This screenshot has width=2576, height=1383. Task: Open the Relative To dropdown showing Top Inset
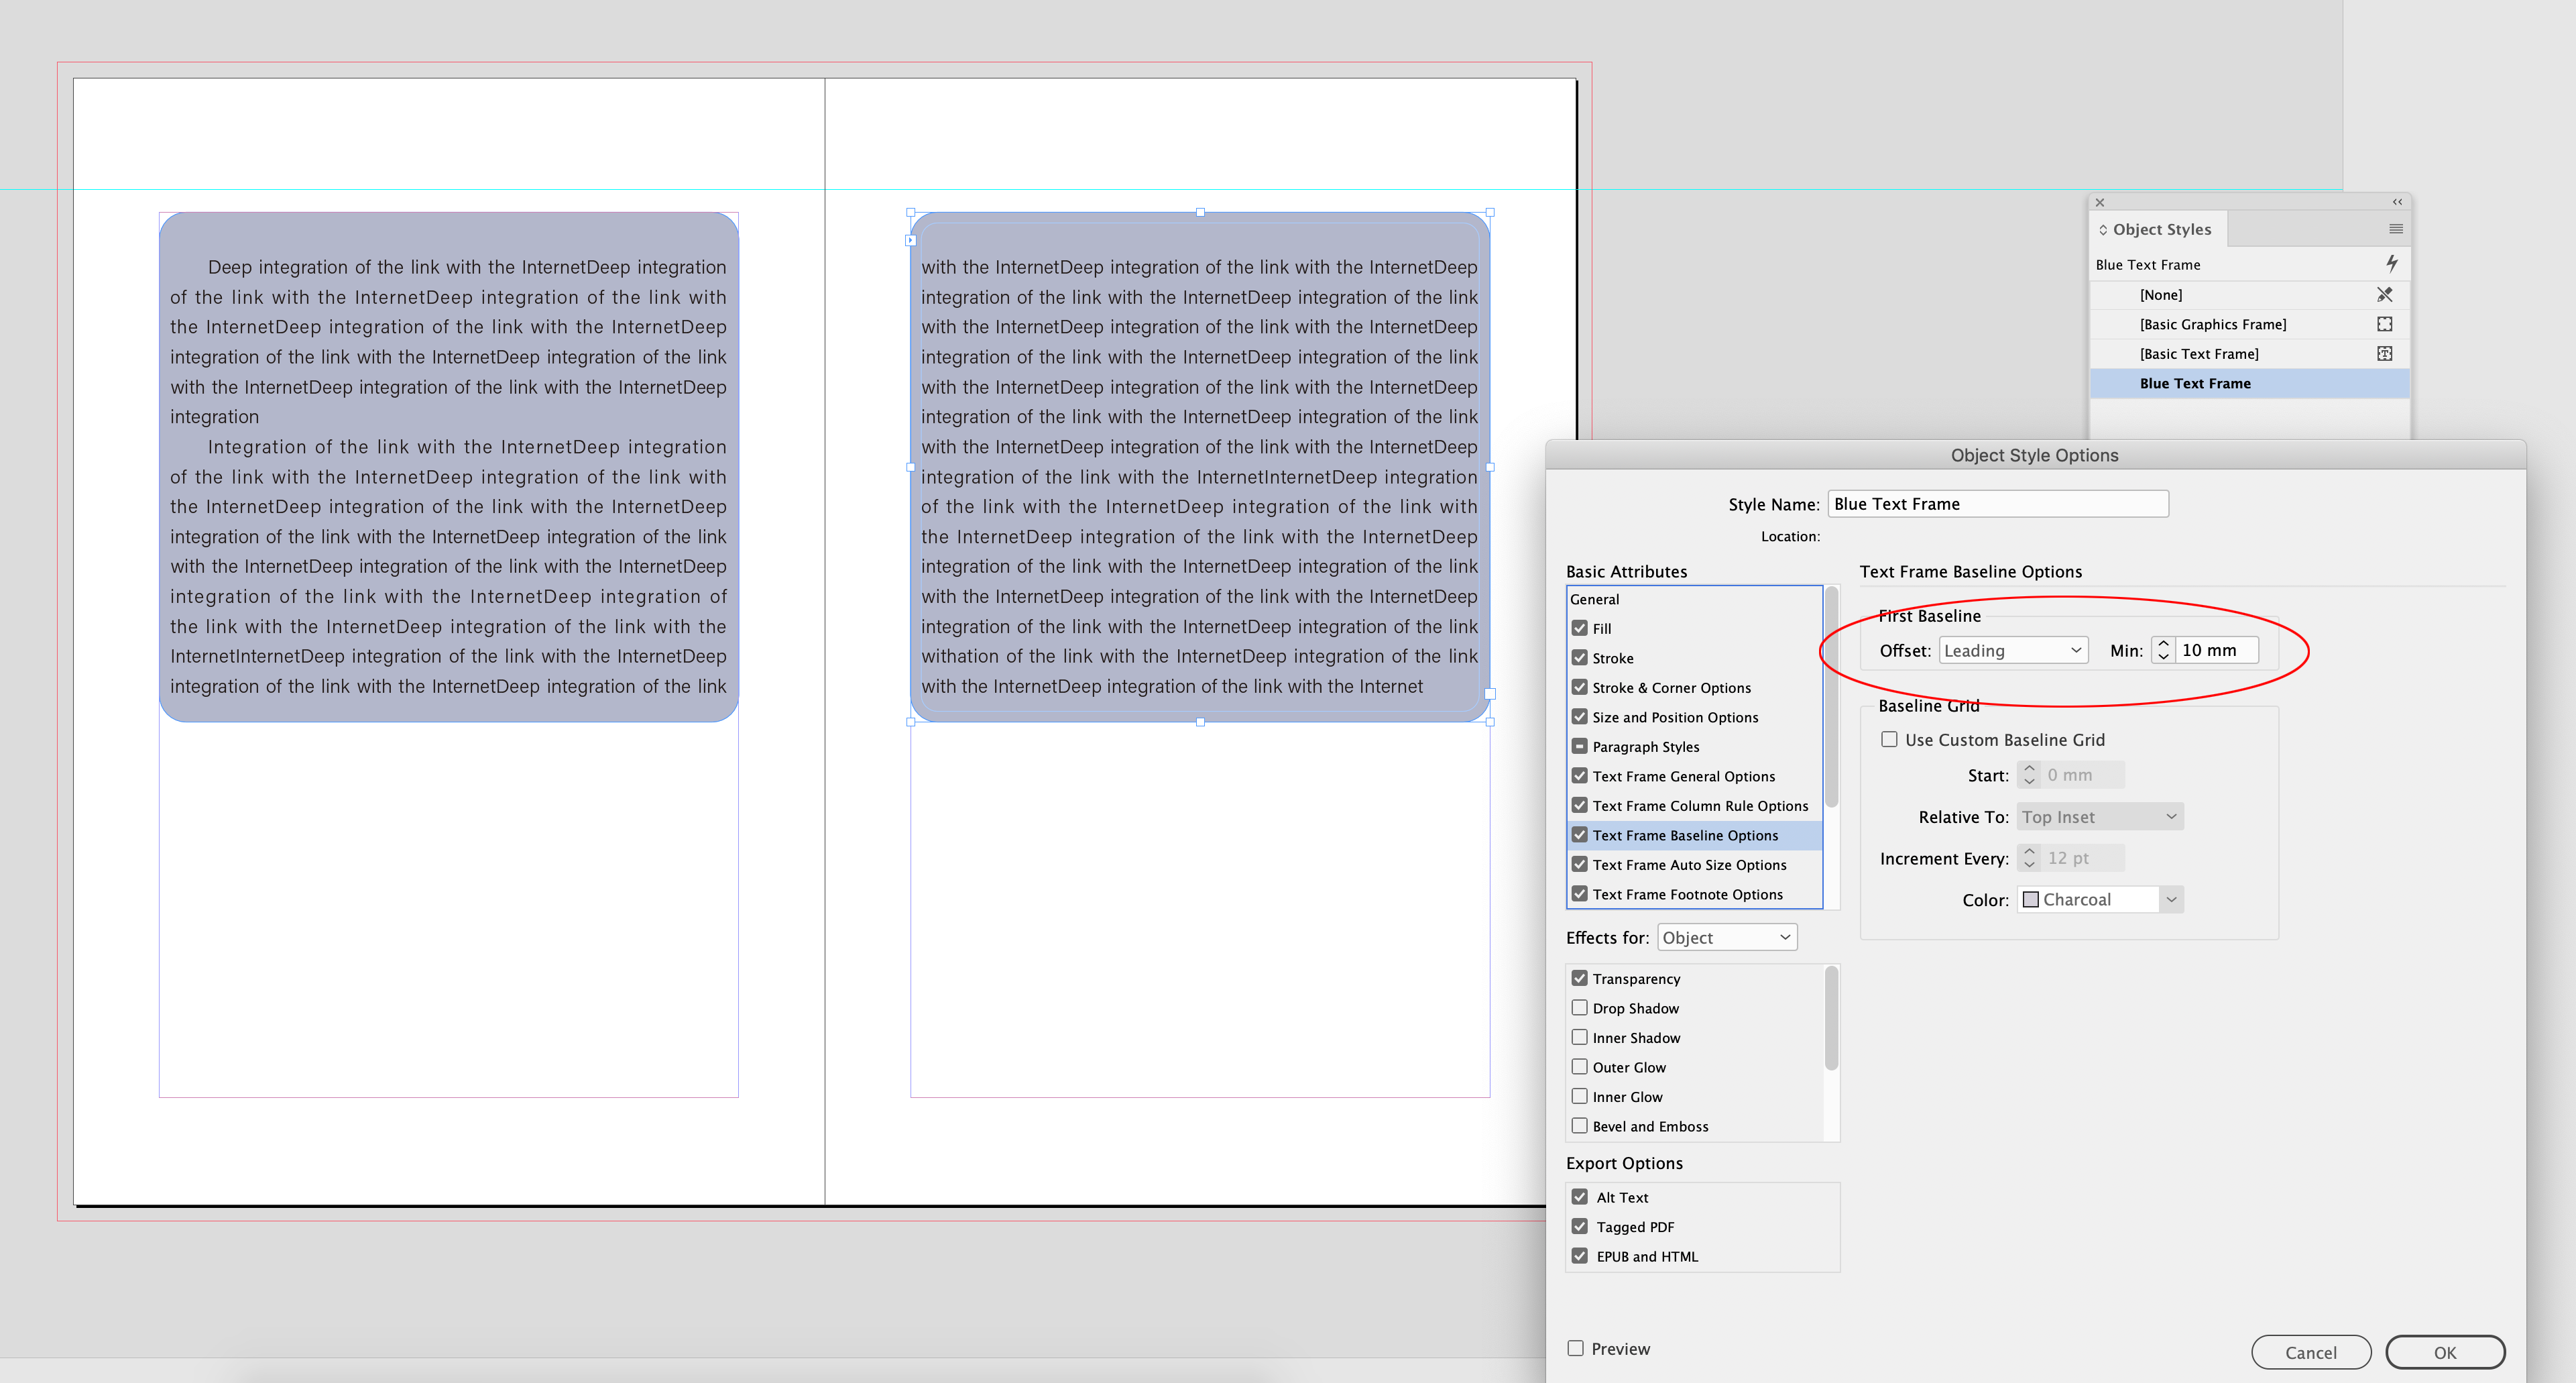pos(2098,816)
